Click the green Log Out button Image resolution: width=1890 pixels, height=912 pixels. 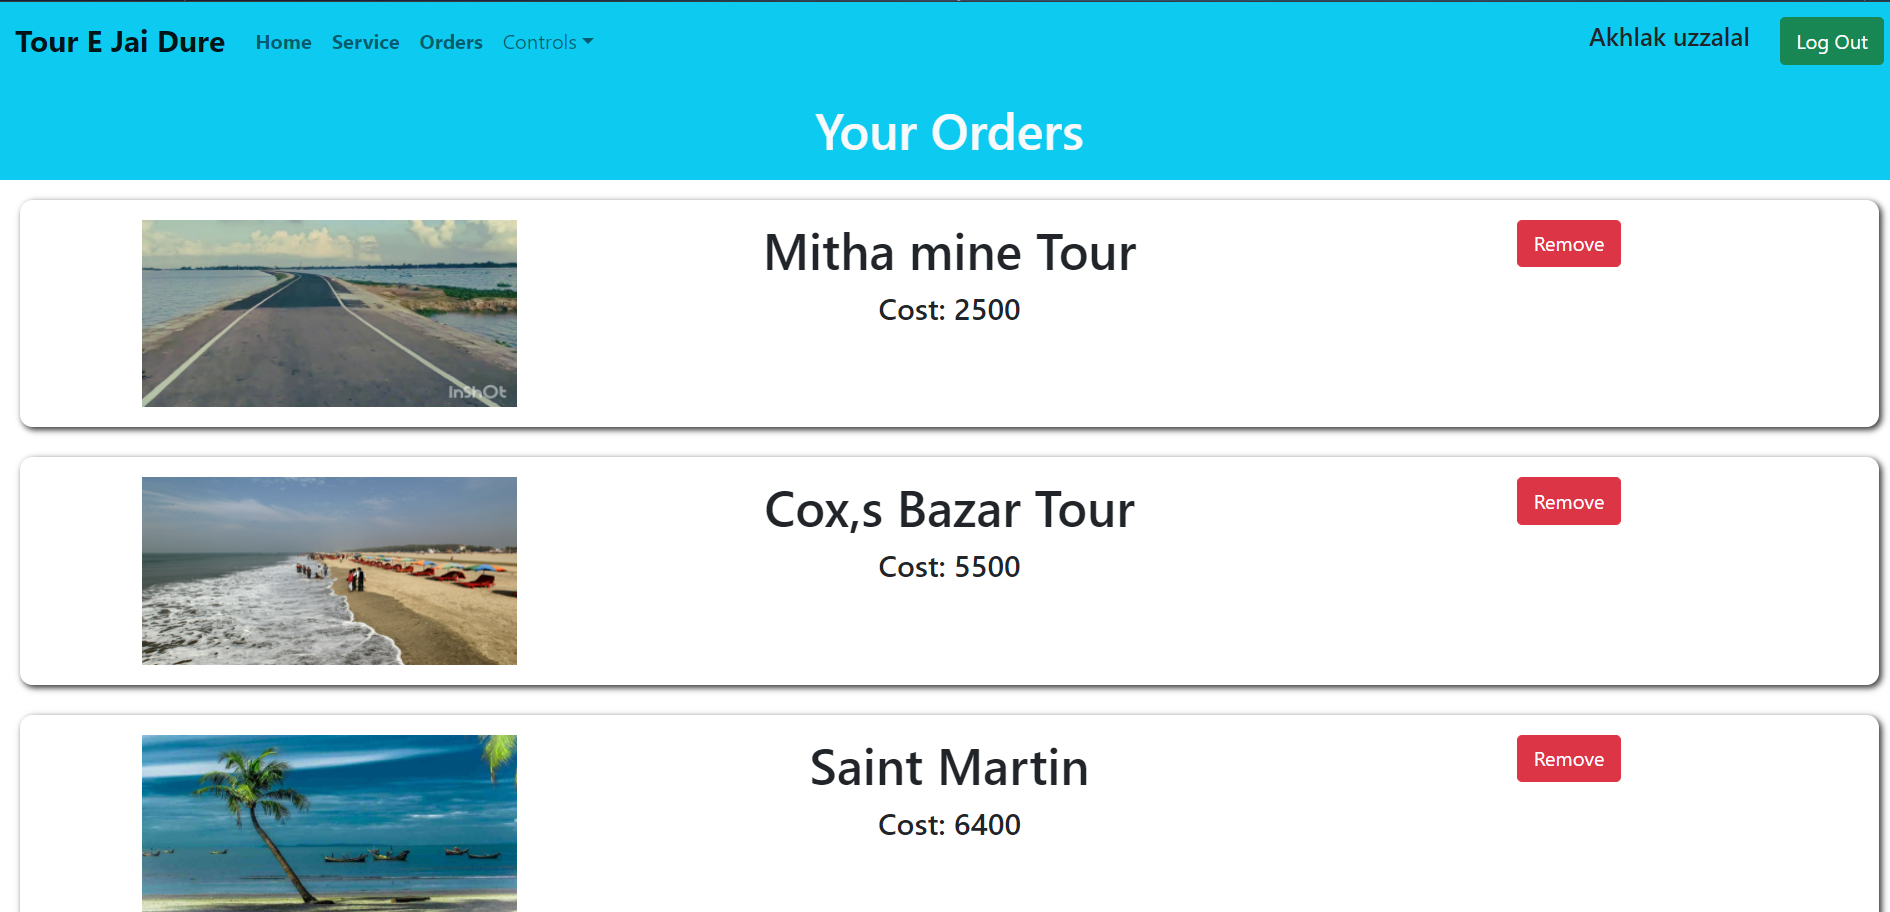click(x=1831, y=42)
